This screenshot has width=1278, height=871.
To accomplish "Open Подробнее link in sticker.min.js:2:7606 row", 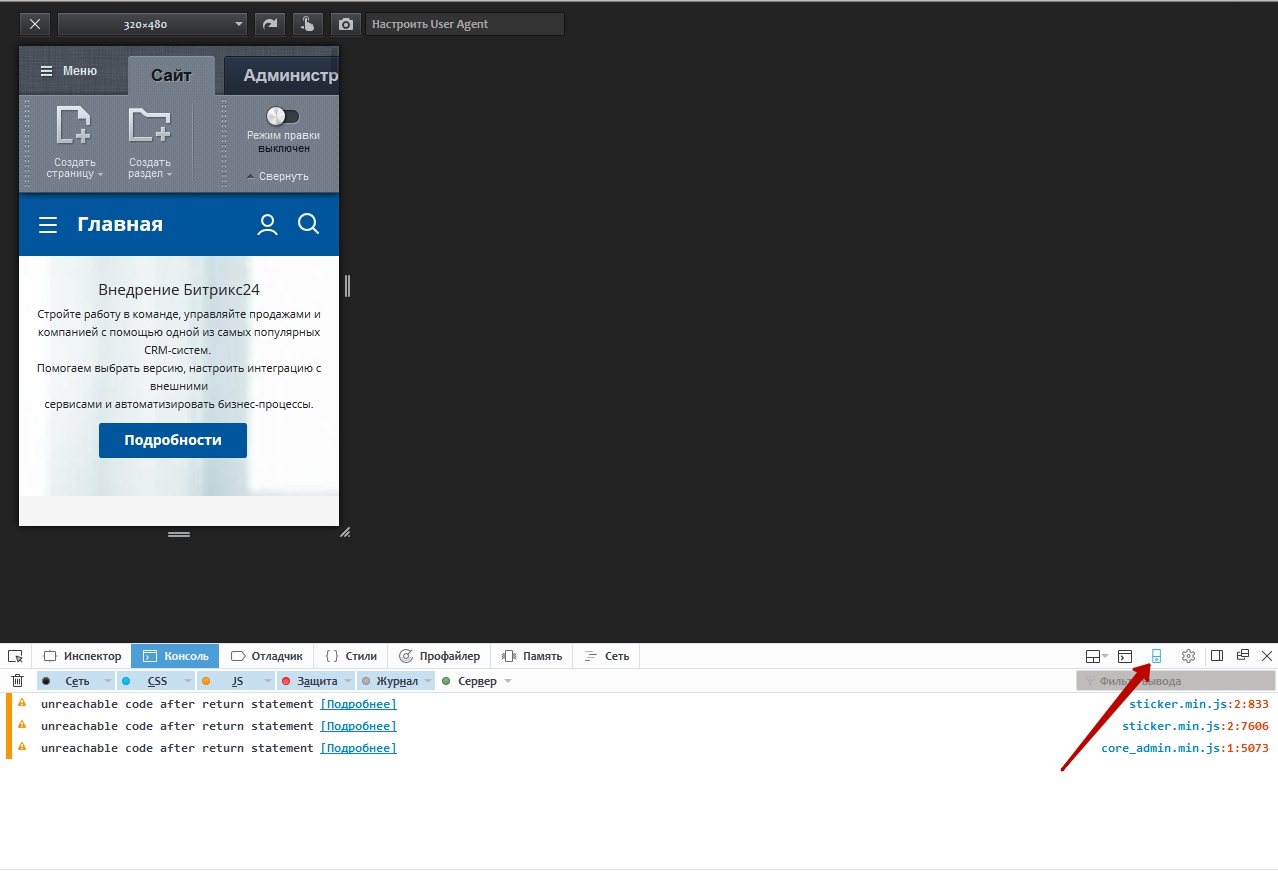I will point(358,726).
